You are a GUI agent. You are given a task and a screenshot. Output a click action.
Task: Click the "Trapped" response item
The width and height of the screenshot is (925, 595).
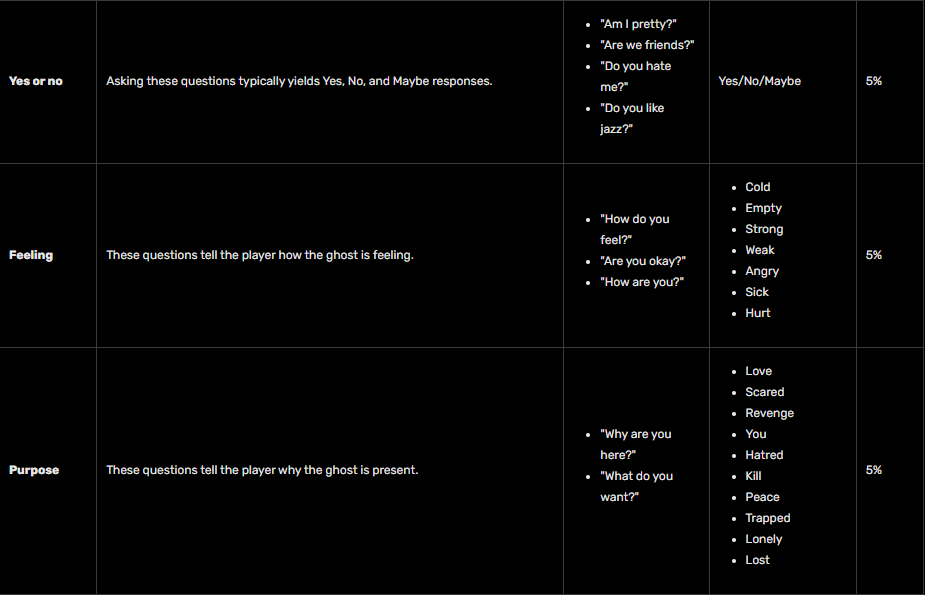(768, 518)
